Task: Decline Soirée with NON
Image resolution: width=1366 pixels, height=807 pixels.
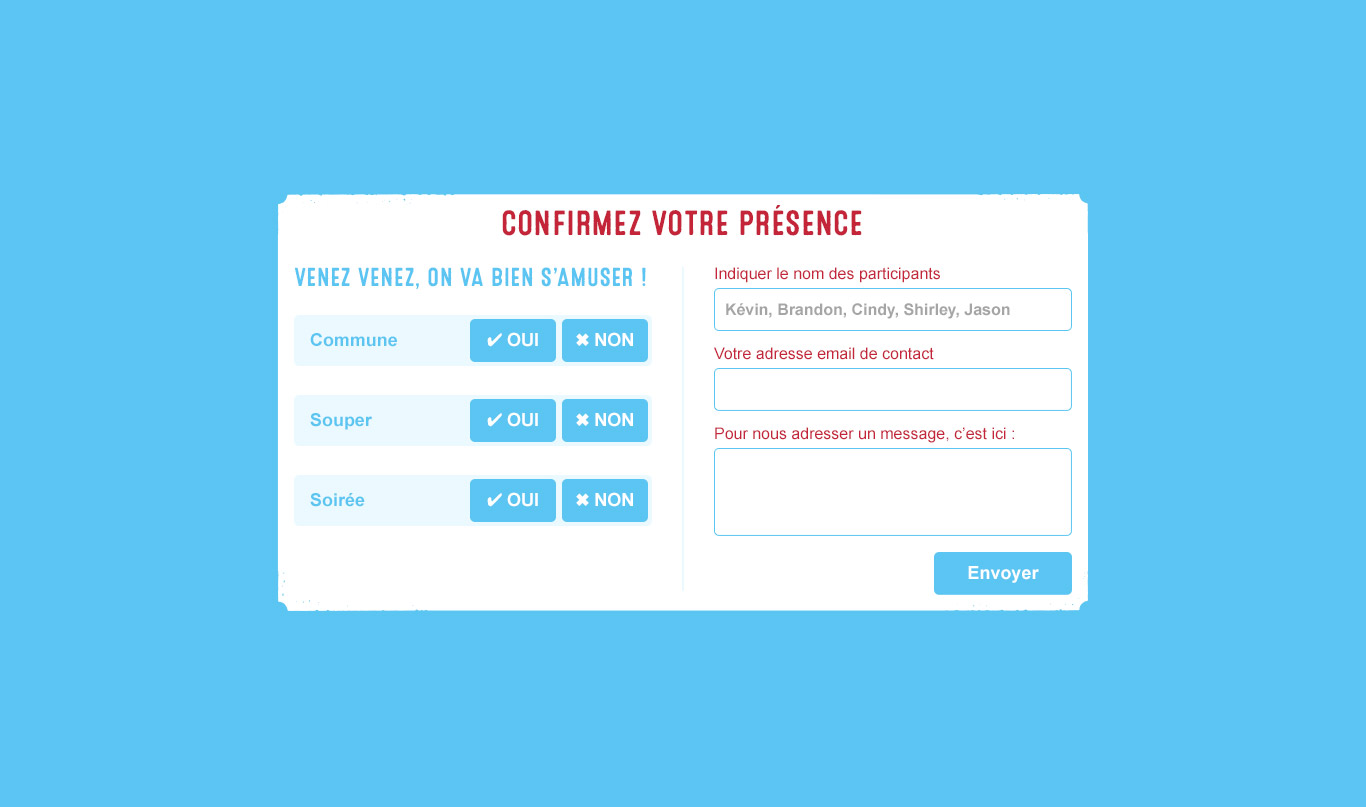Action: [605, 500]
